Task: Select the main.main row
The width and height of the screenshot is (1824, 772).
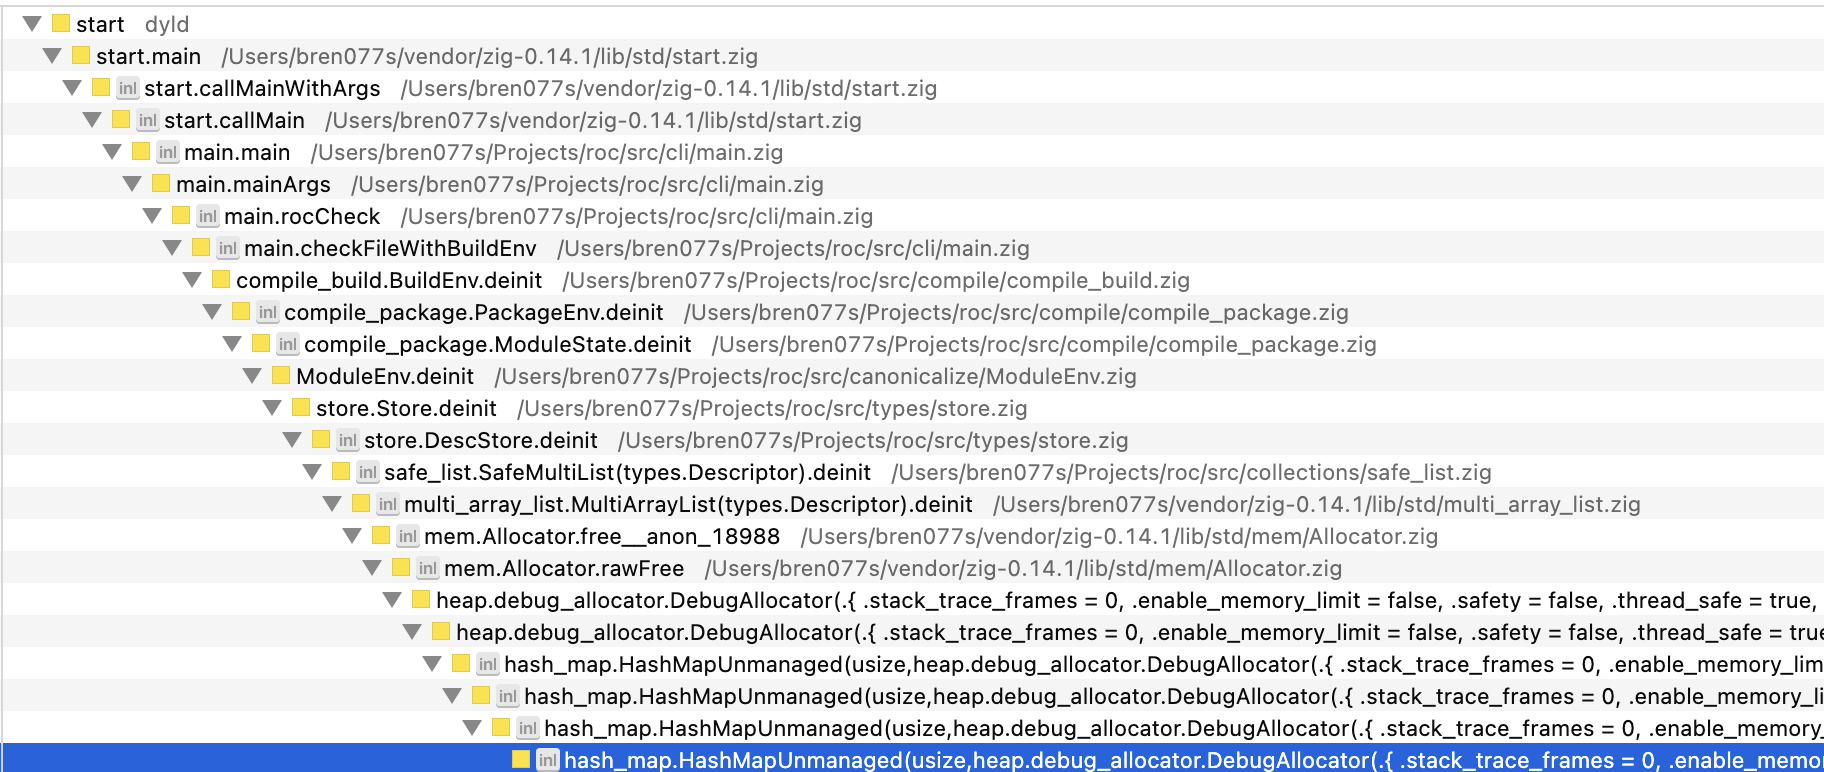Action: tap(237, 152)
